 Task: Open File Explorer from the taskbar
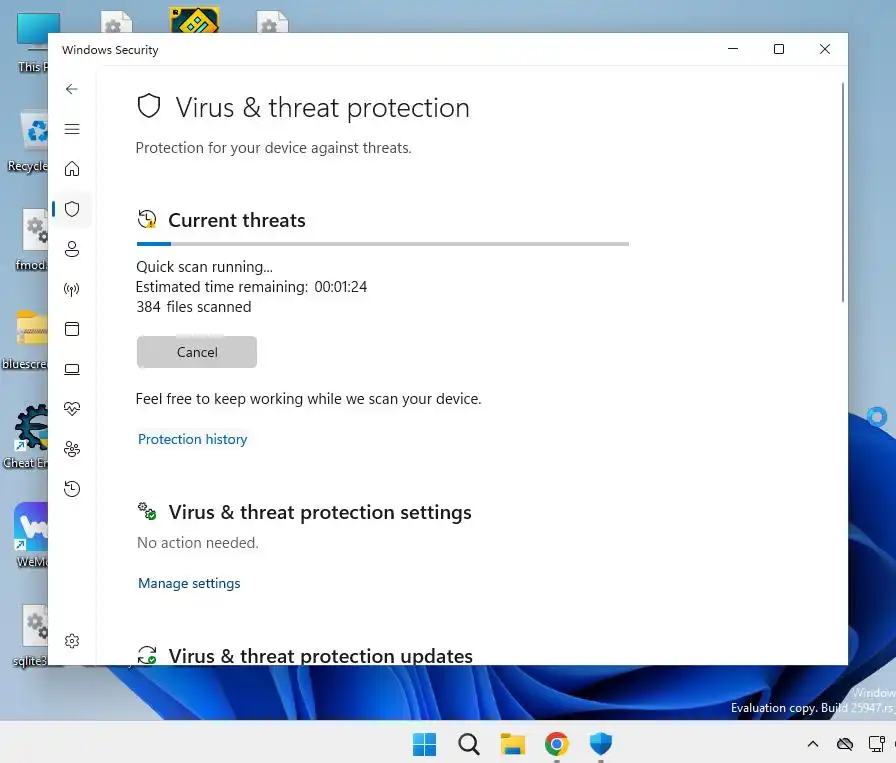(x=513, y=744)
